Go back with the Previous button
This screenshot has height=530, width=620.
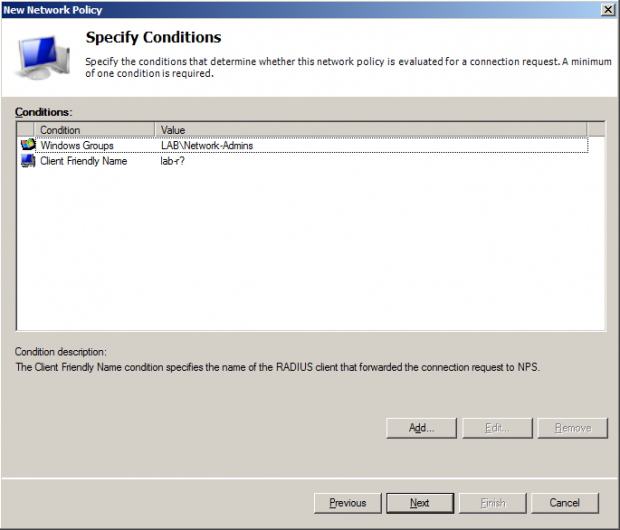click(x=348, y=503)
